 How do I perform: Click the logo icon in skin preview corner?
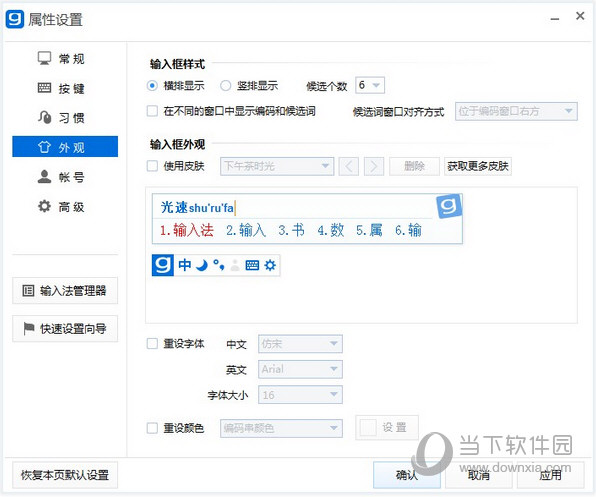[449, 206]
